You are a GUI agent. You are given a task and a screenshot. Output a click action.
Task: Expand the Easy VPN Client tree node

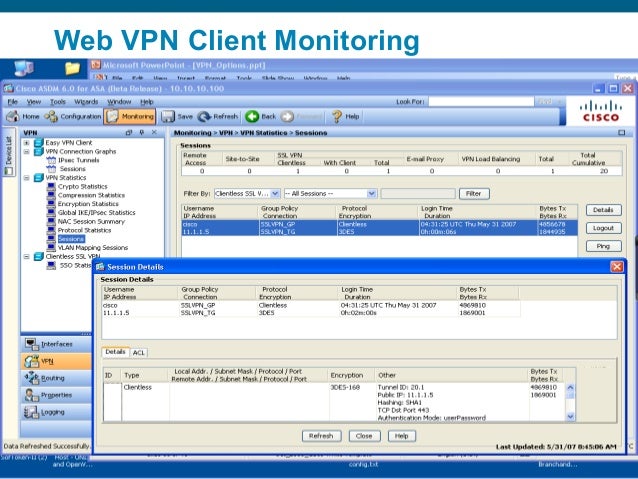click(x=26, y=143)
